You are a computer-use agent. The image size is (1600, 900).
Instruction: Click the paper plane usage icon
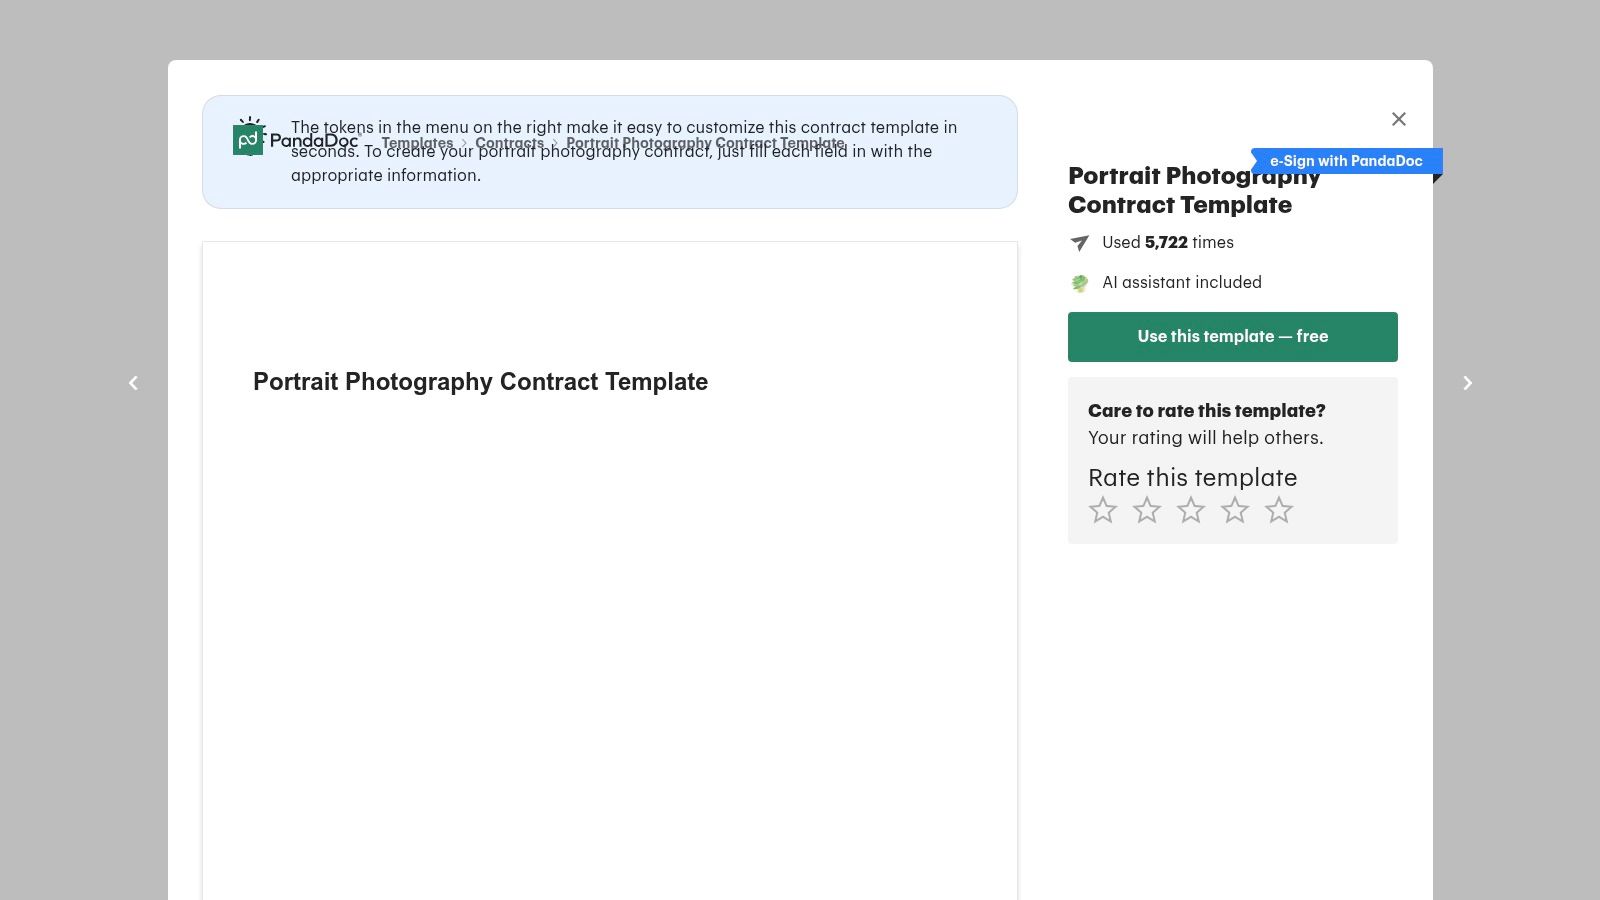[1079, 243]
